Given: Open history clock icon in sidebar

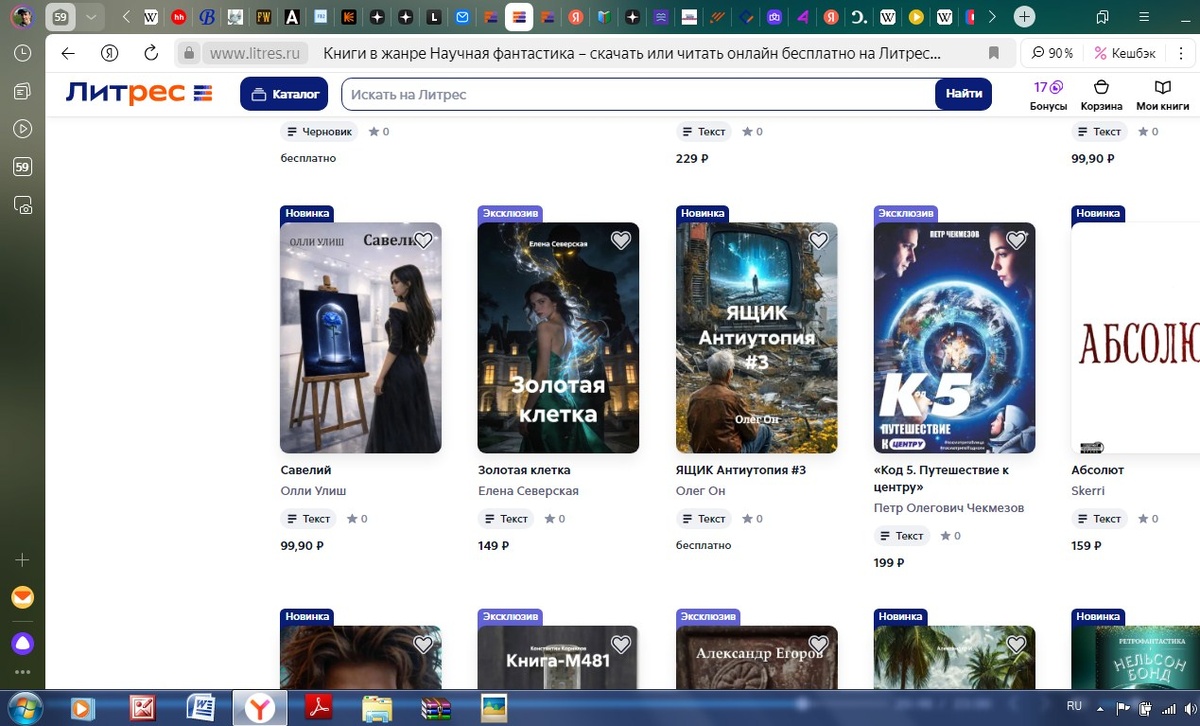Looking at the screenshot, I should pos(22,54).
